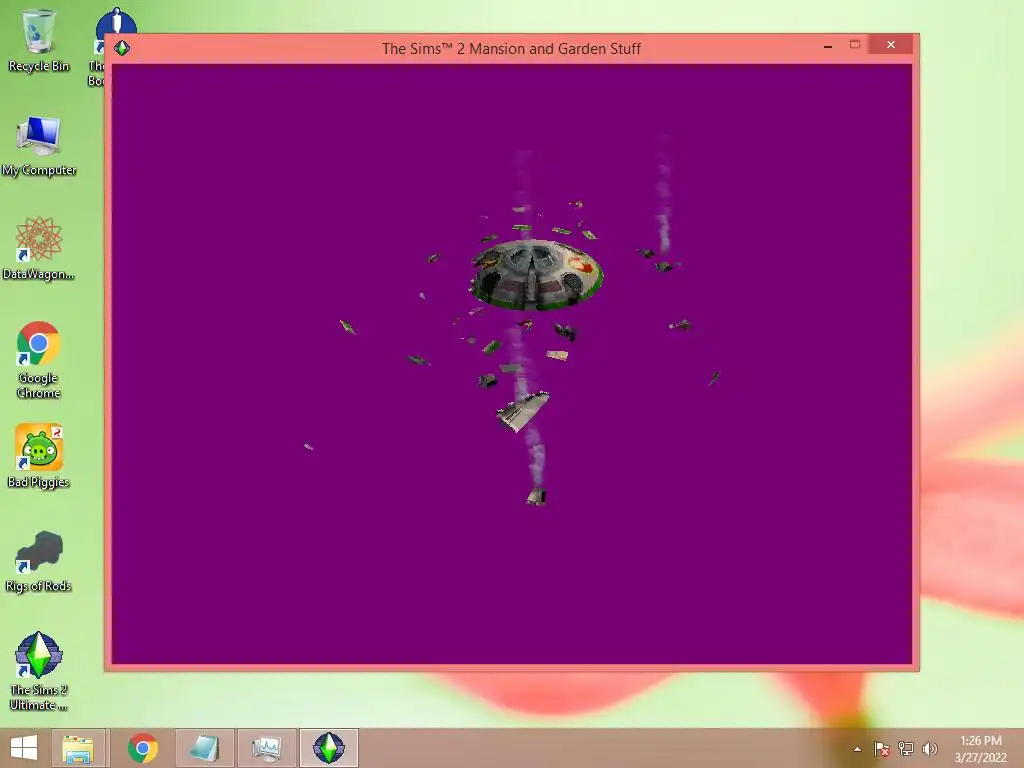Select the Bad Piggies desktop shortcut

tap(39, 456)
